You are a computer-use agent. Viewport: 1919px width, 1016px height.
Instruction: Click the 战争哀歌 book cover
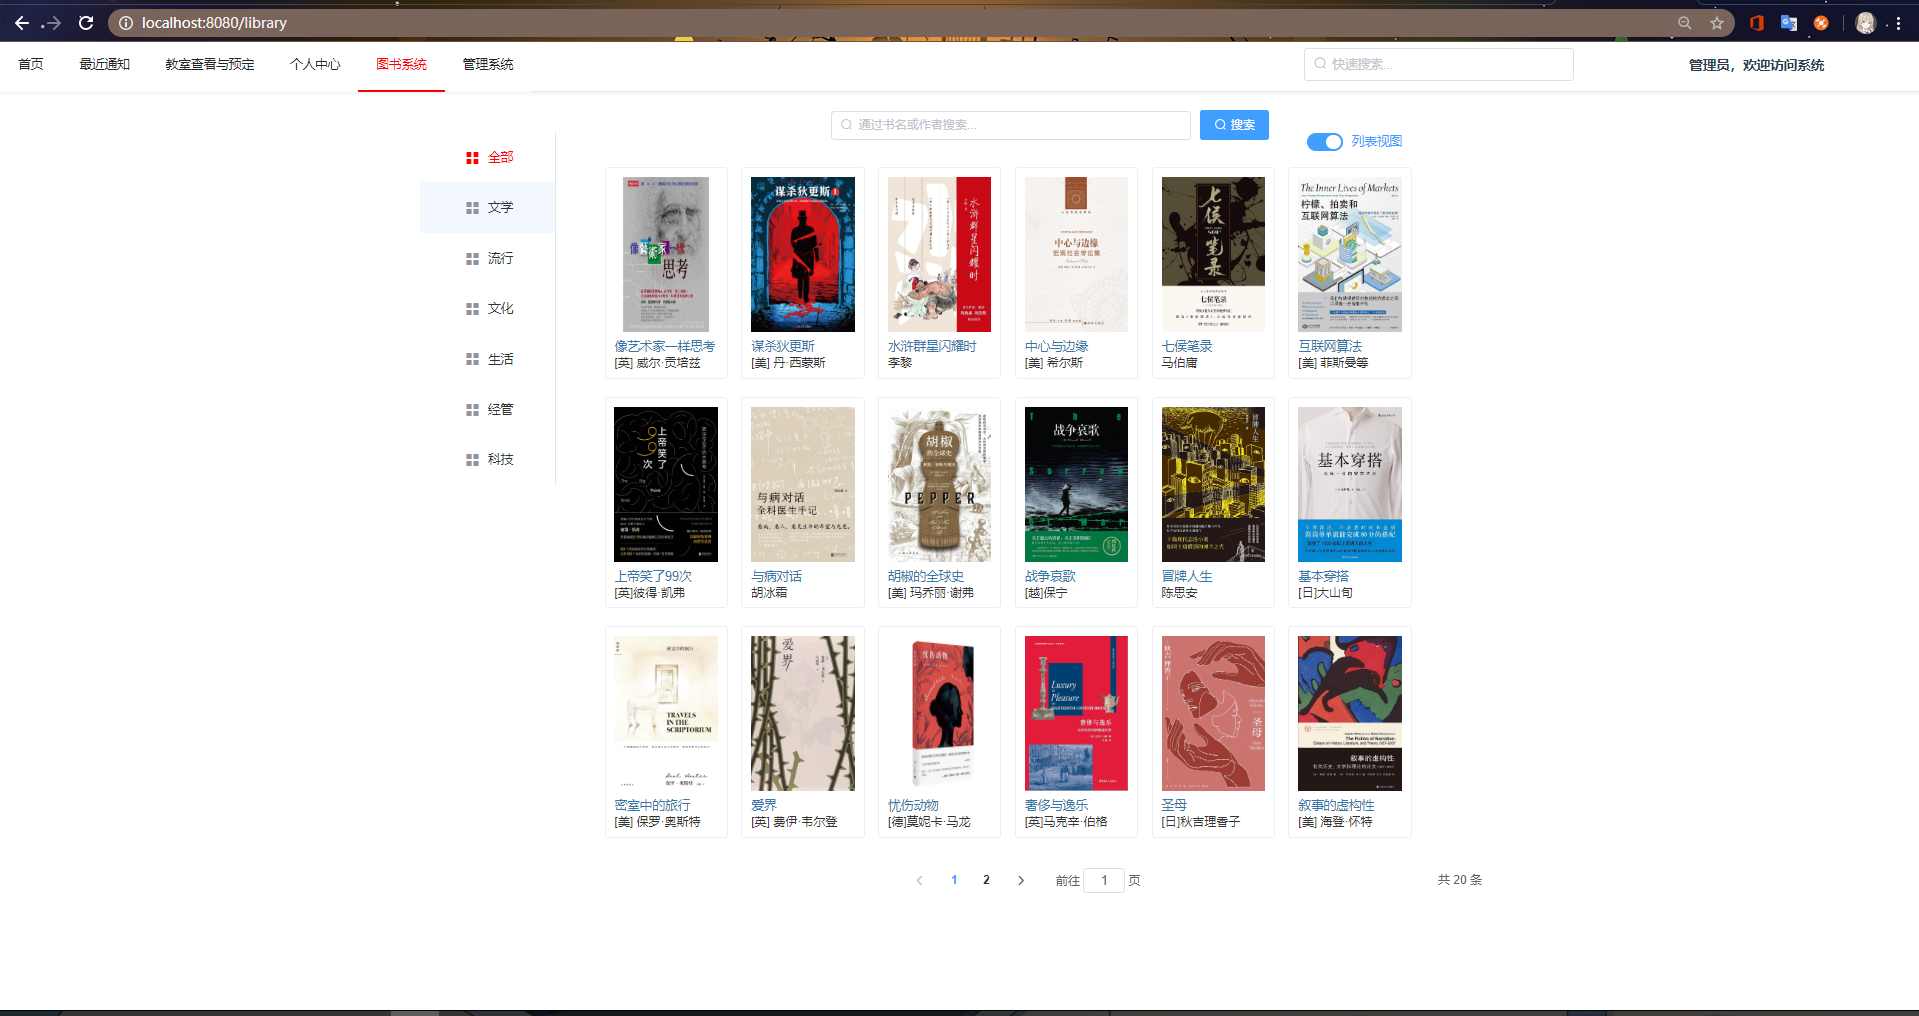(x=1076, y=484)
